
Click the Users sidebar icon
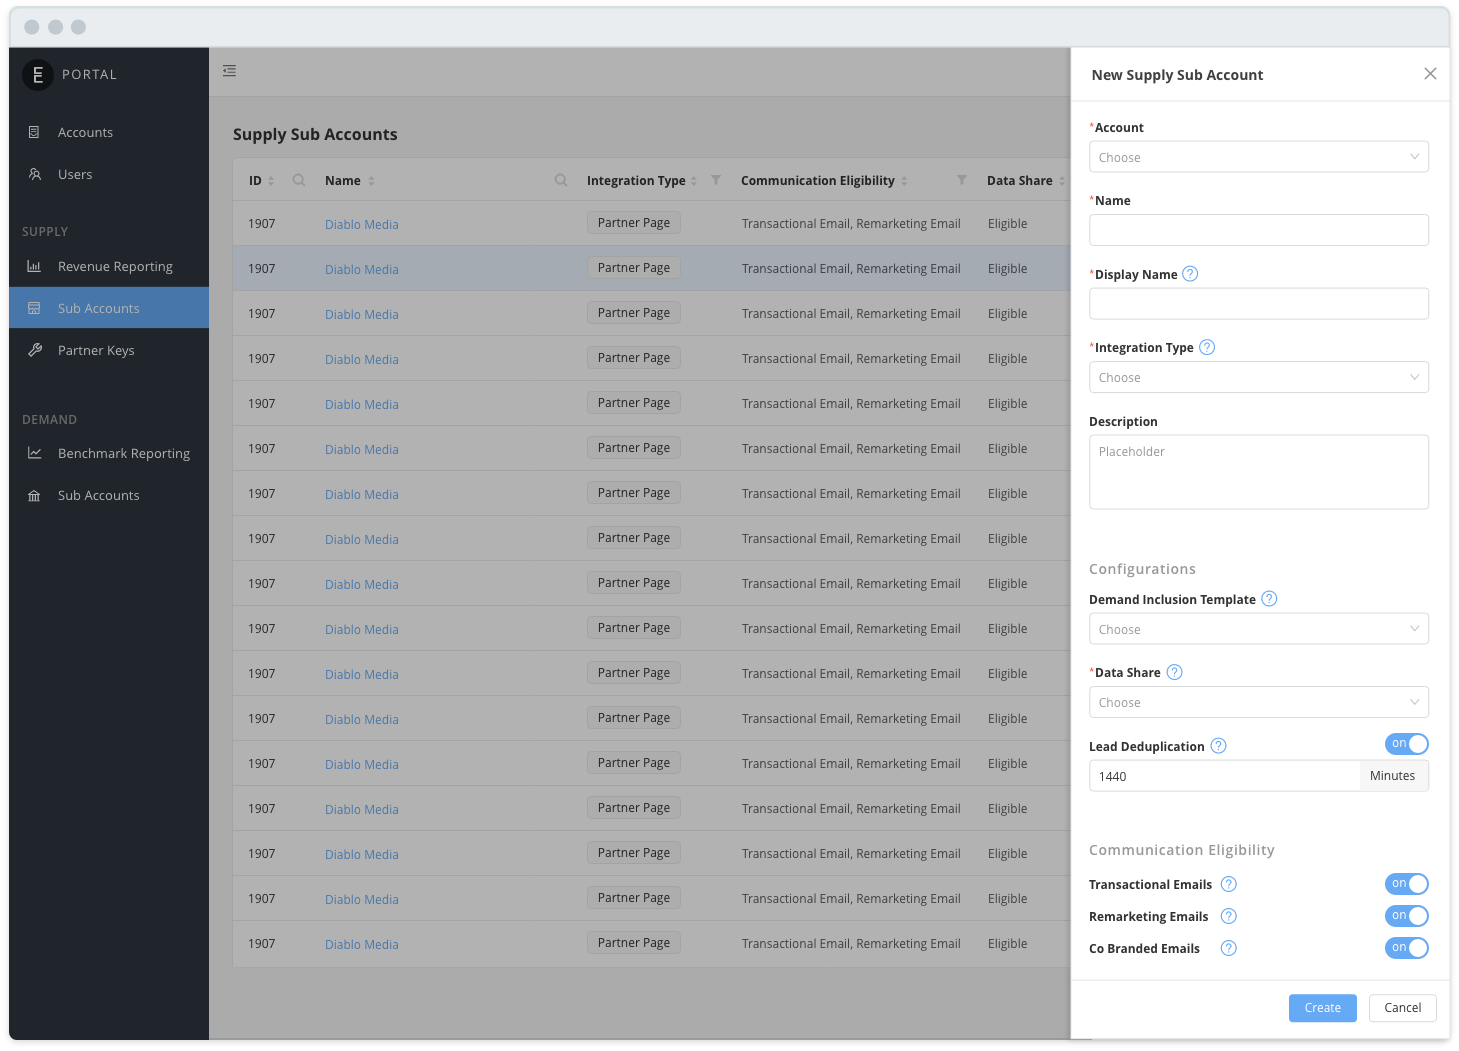[x=34, y=174]
